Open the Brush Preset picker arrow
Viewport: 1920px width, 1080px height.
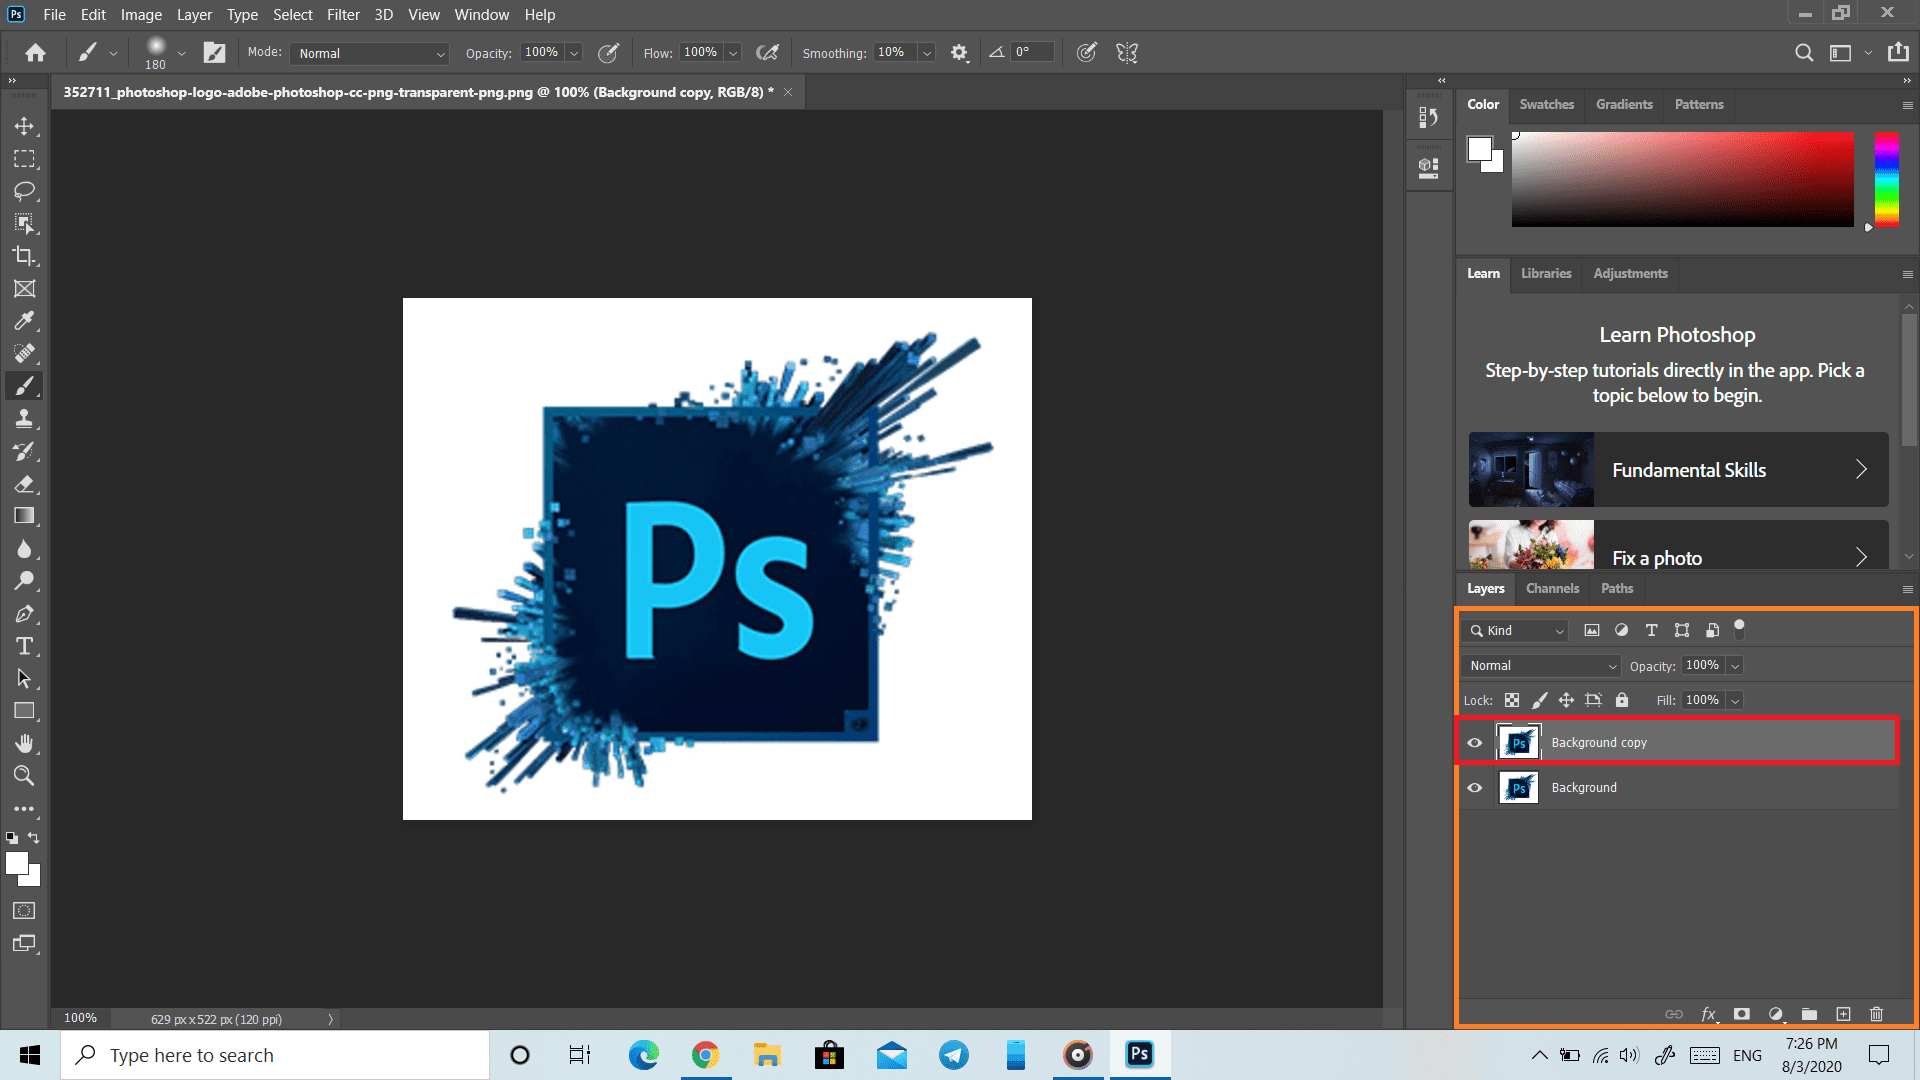click(x=181, y=53)
